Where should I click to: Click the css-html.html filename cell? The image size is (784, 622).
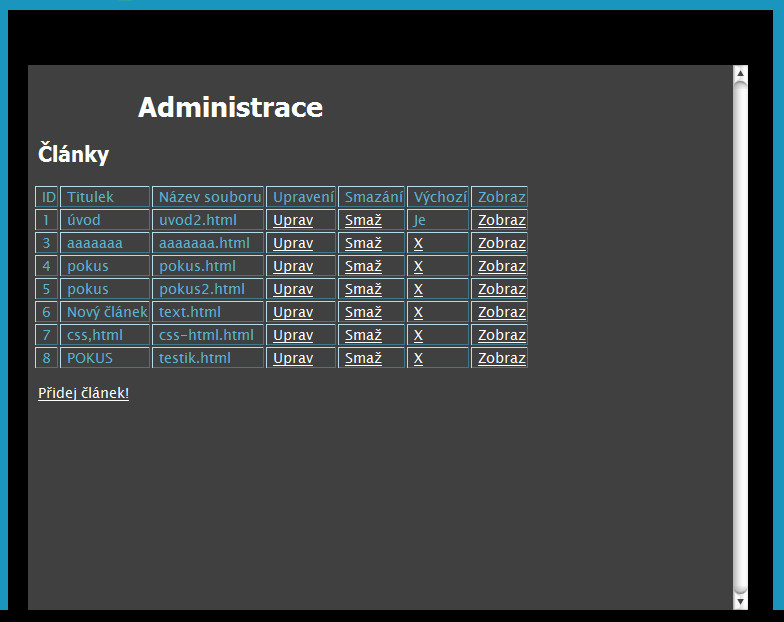(x=208, y=335)
